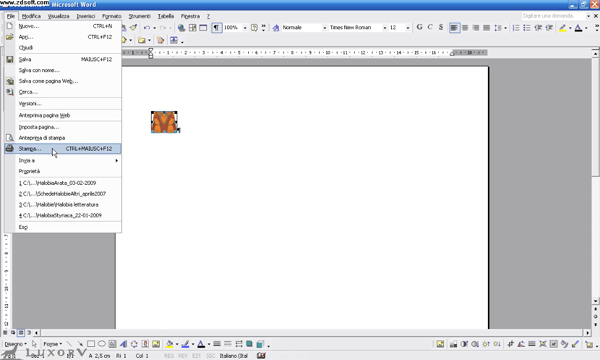Open the Tabella menu

click(166, 16)
